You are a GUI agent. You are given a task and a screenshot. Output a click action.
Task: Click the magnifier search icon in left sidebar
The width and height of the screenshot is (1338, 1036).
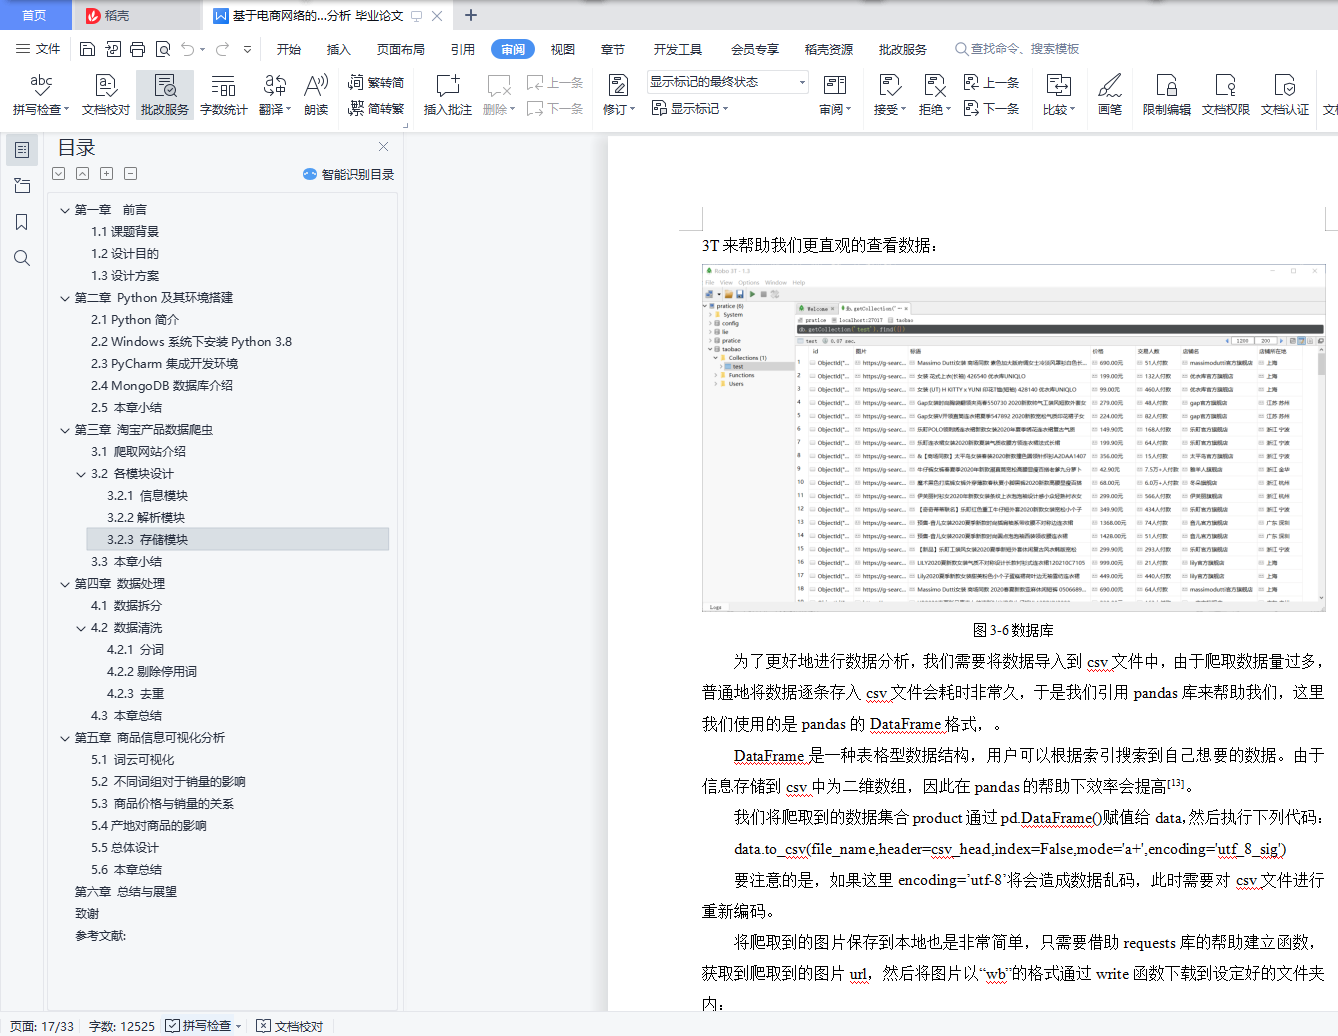(x=22, y=258)
